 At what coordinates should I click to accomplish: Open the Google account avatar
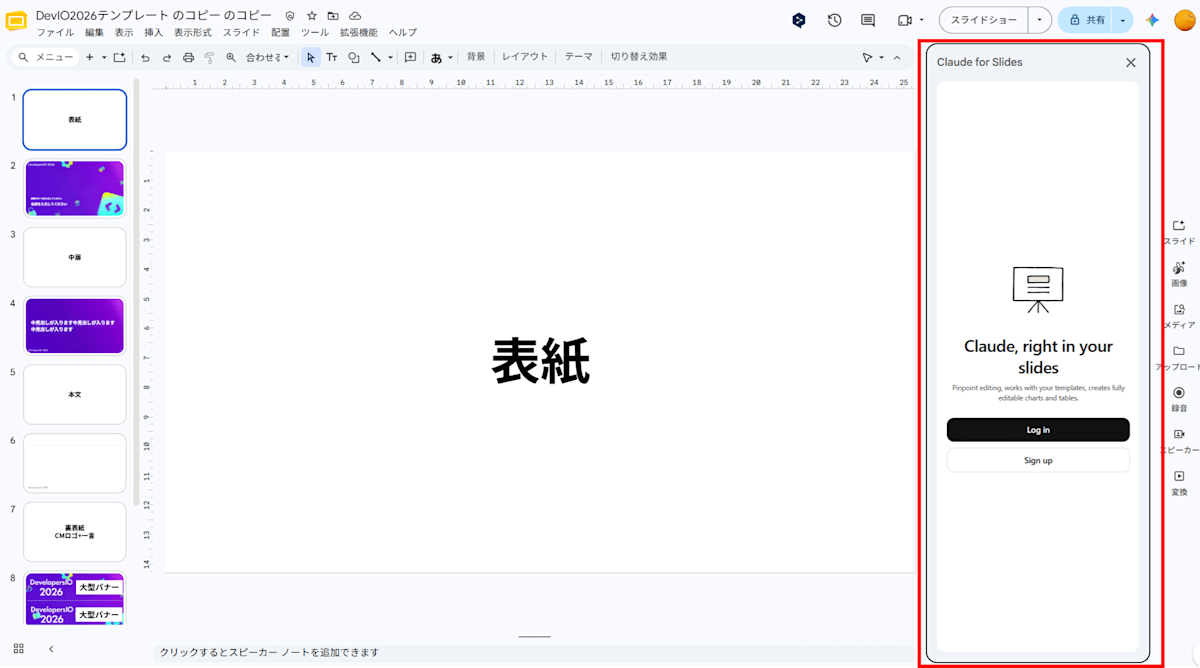1184,20
